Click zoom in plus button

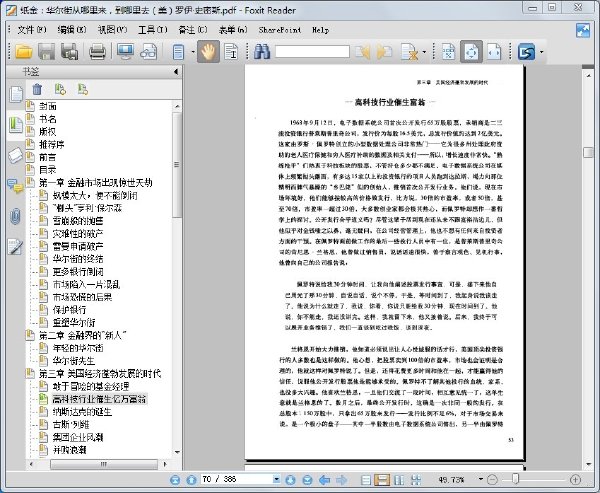(x=575, y=479)
